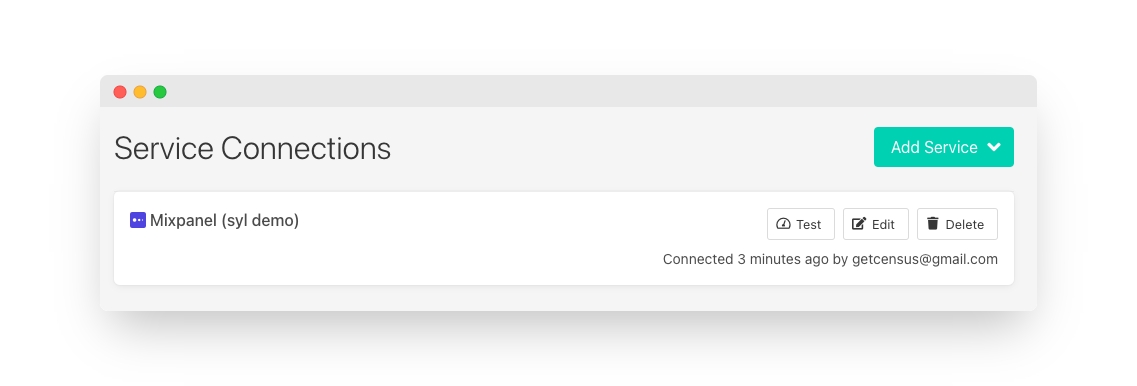
Task: Test the Mixpanel connection
Action: tap(801, 224)
